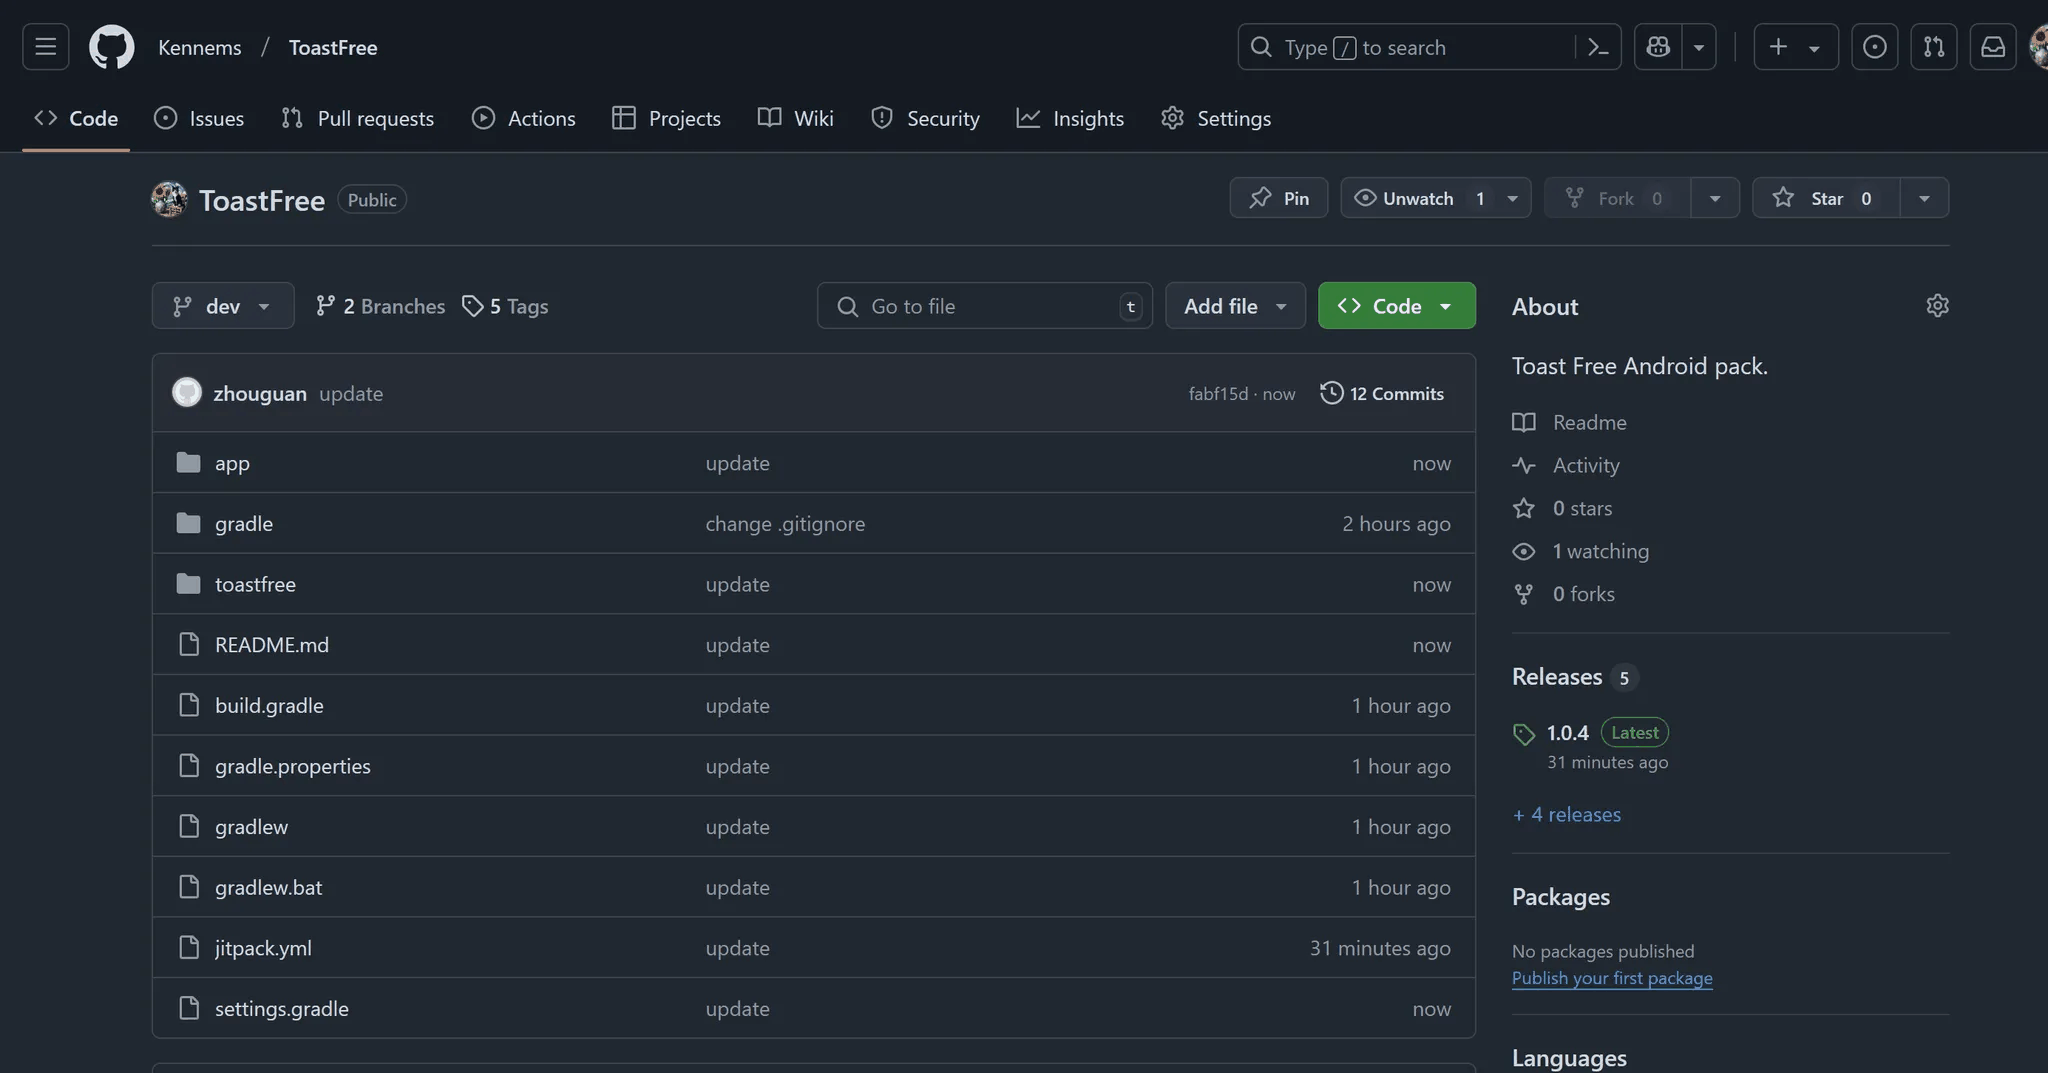2048x1073 pixels.
Task: Open the Copilot icon button
Action: click(1658, 47)
